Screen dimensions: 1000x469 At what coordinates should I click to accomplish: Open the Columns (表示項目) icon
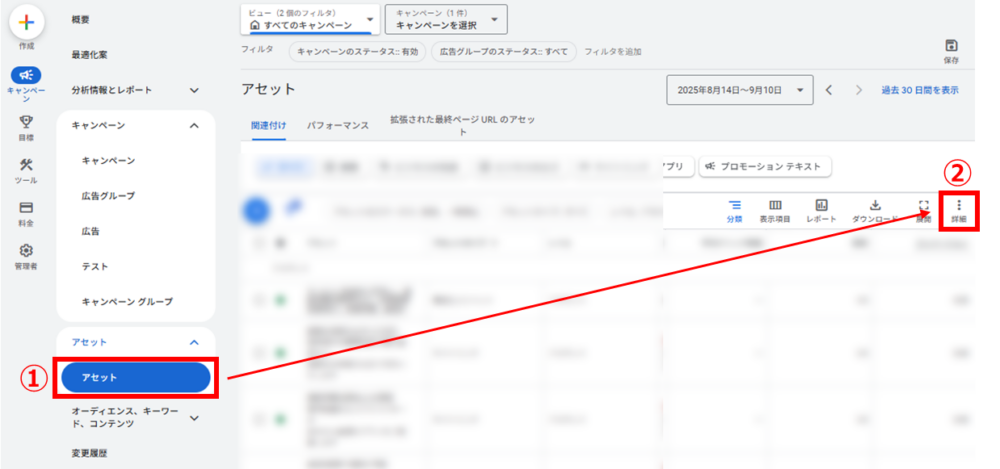pos(775,205)
